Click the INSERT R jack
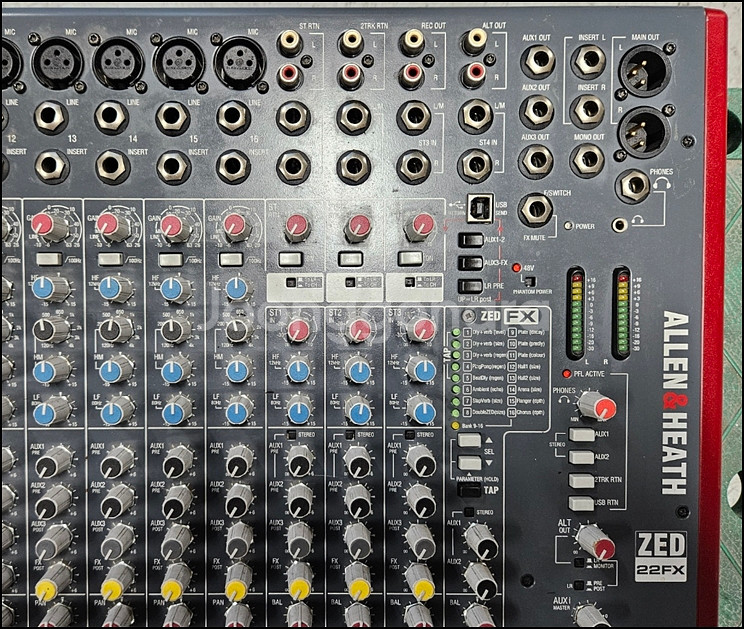Viewport: 744px width, 629px height. pyautogui.click(x=588, y=110)
